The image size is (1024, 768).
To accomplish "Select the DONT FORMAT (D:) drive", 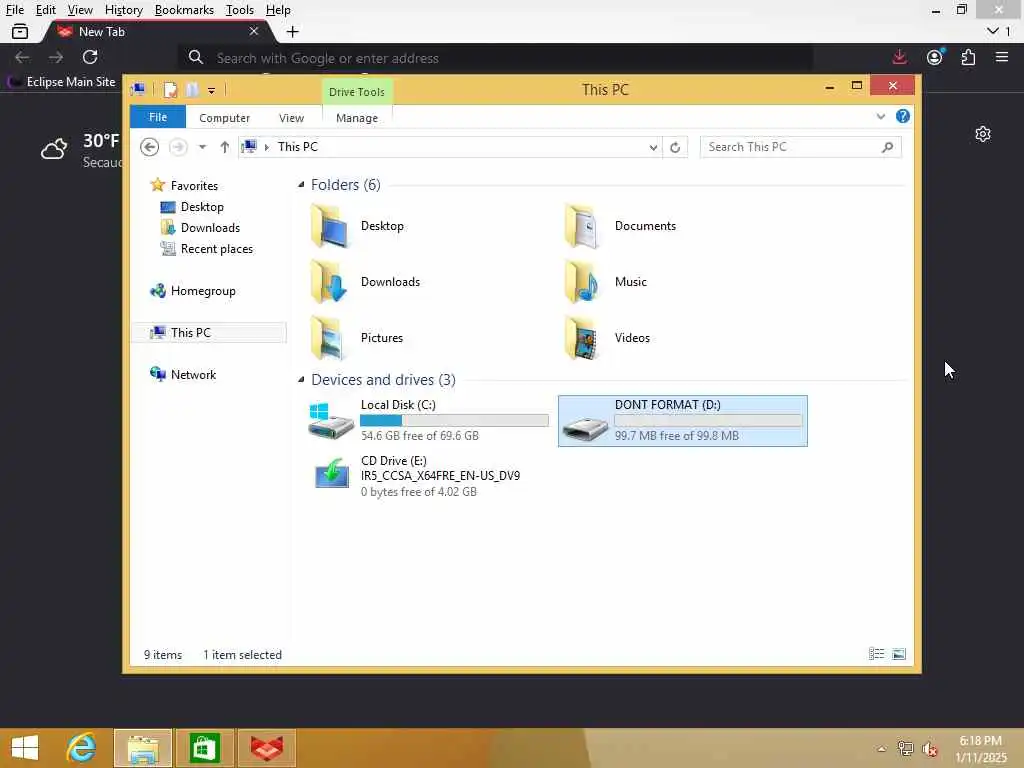I will [682, 421].
